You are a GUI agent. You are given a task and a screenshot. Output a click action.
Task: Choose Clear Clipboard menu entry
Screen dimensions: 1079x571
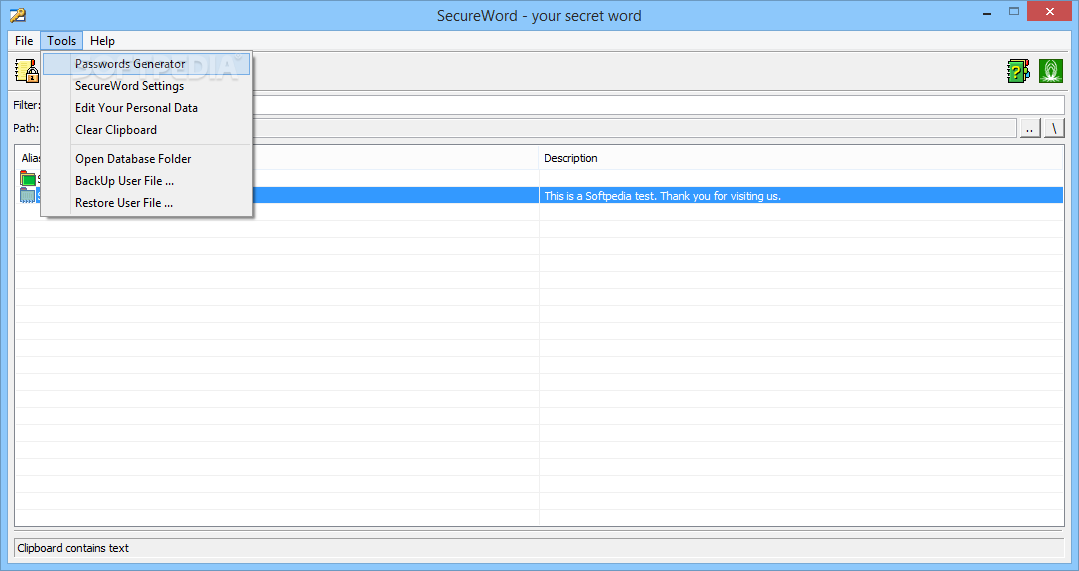147,130
